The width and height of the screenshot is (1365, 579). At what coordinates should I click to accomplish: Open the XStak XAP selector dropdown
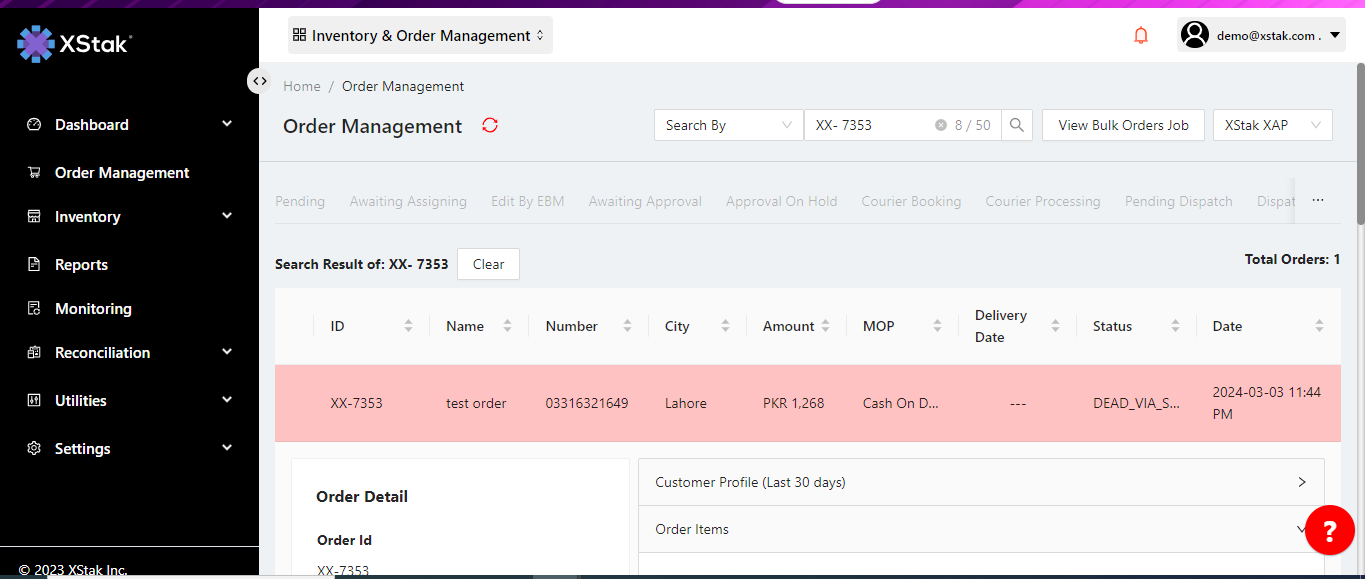tap(1272, 125)
